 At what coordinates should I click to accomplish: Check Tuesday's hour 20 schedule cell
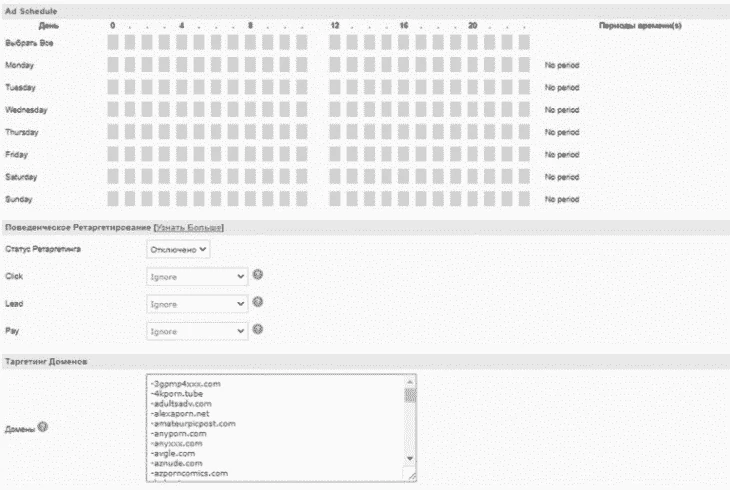click(473, 87)
